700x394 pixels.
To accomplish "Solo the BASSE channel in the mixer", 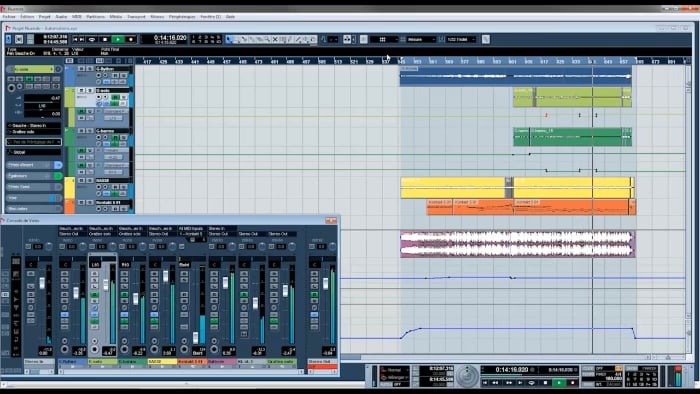I will 154,280.
